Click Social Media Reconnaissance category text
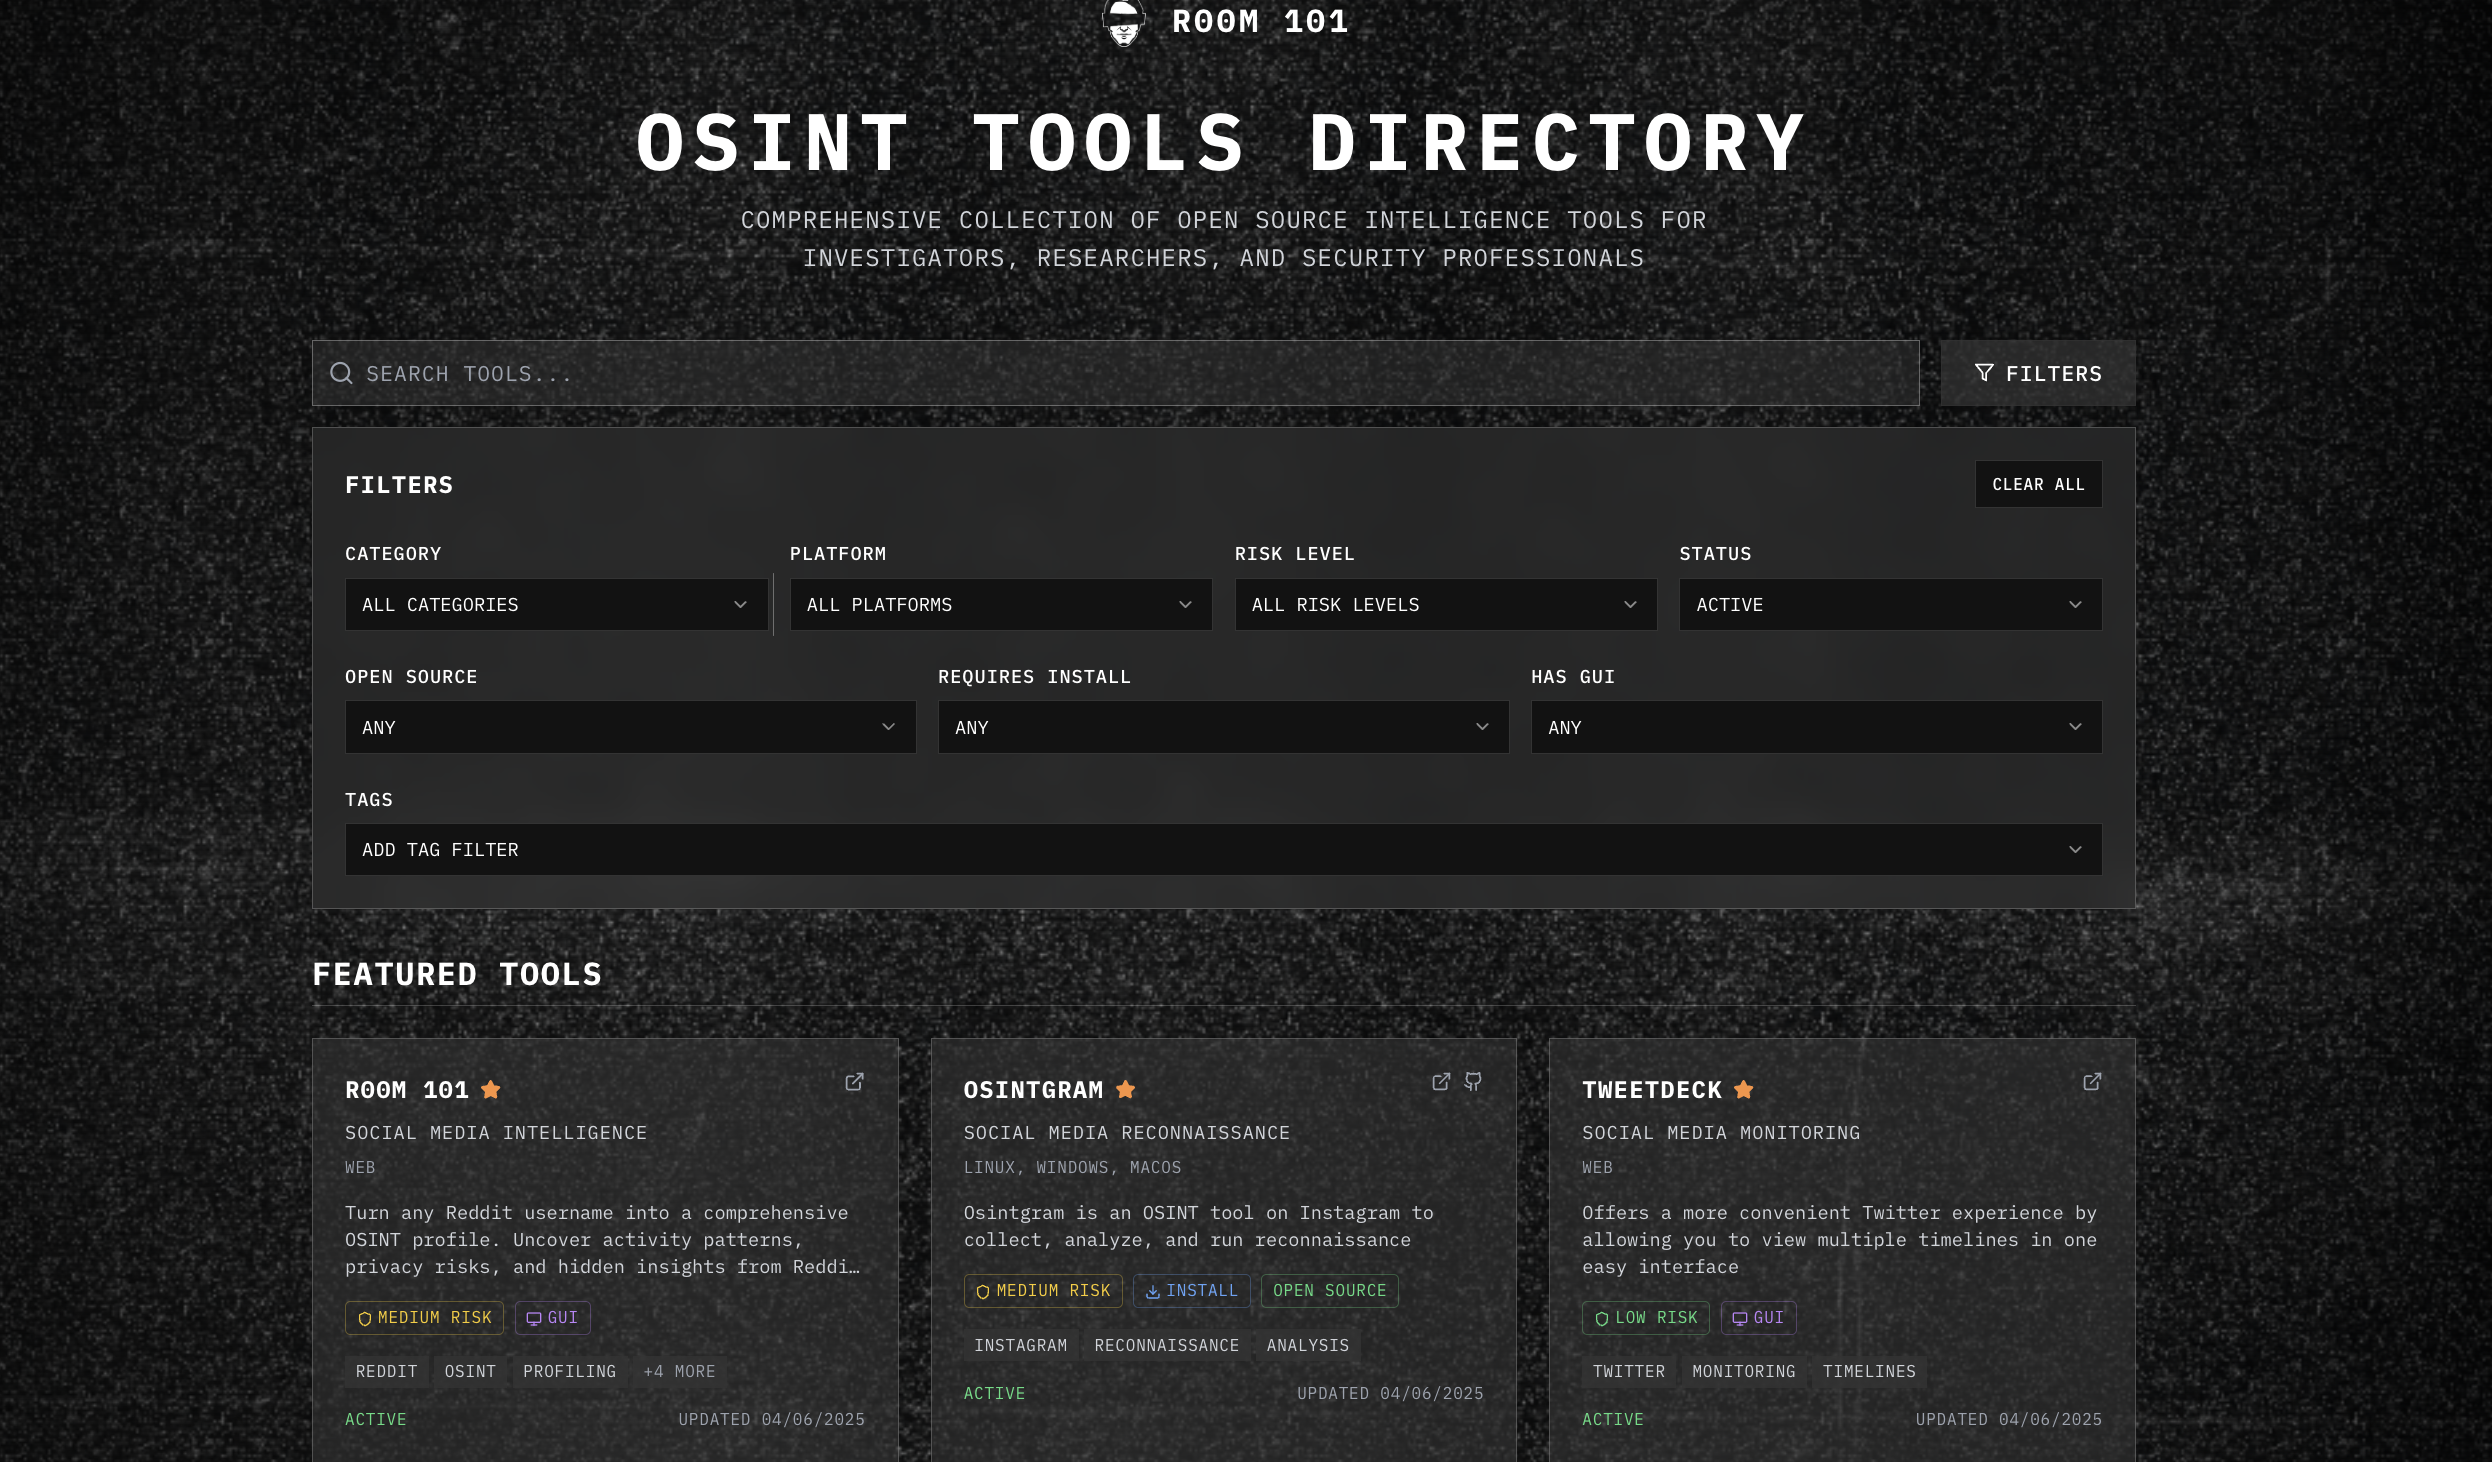 [1126, 1133]
